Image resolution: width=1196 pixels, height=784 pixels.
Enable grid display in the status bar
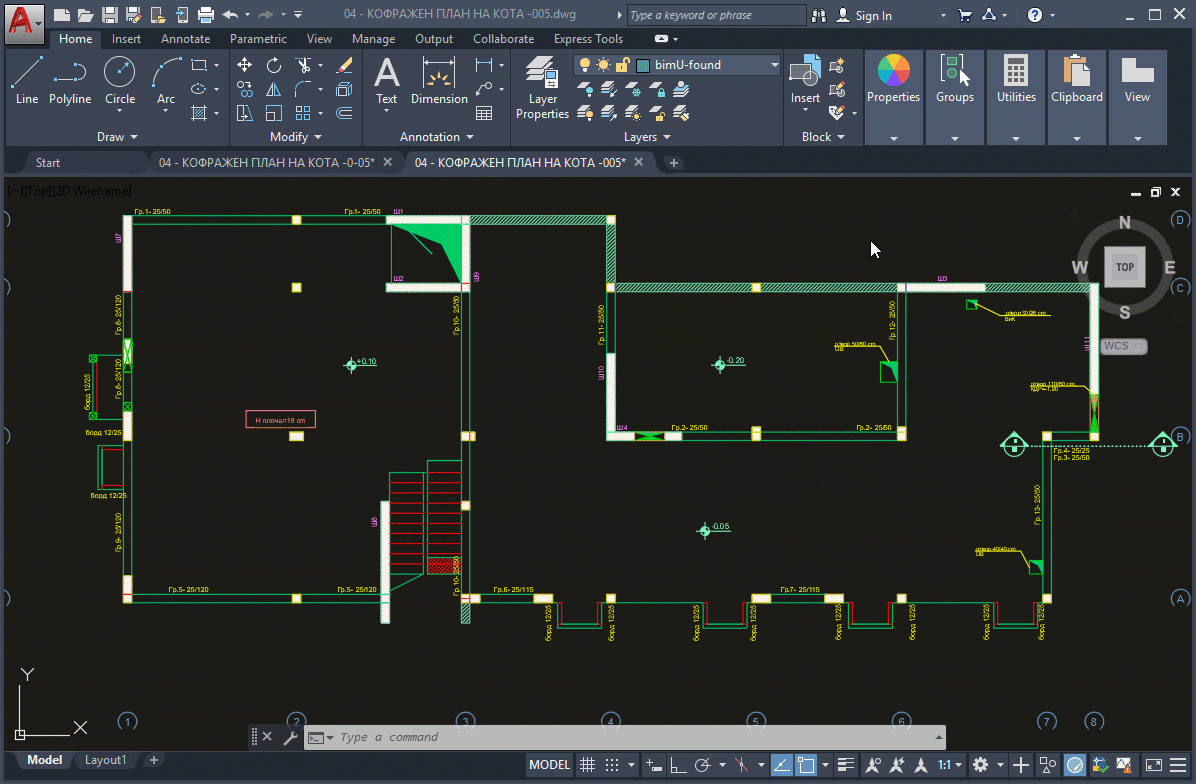point(587,765)
